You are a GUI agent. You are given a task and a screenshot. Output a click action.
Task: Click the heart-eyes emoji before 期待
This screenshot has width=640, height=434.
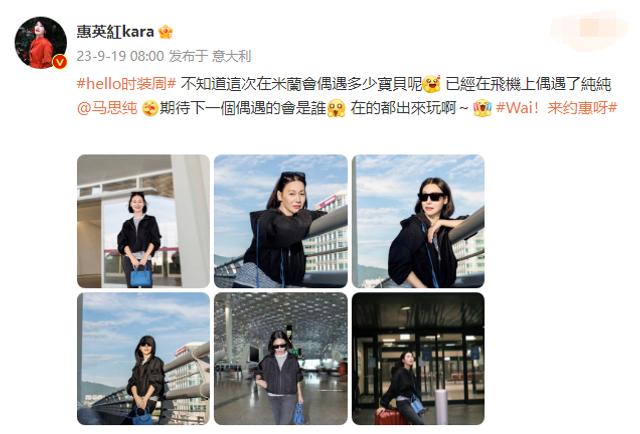[x=150, y=108]
